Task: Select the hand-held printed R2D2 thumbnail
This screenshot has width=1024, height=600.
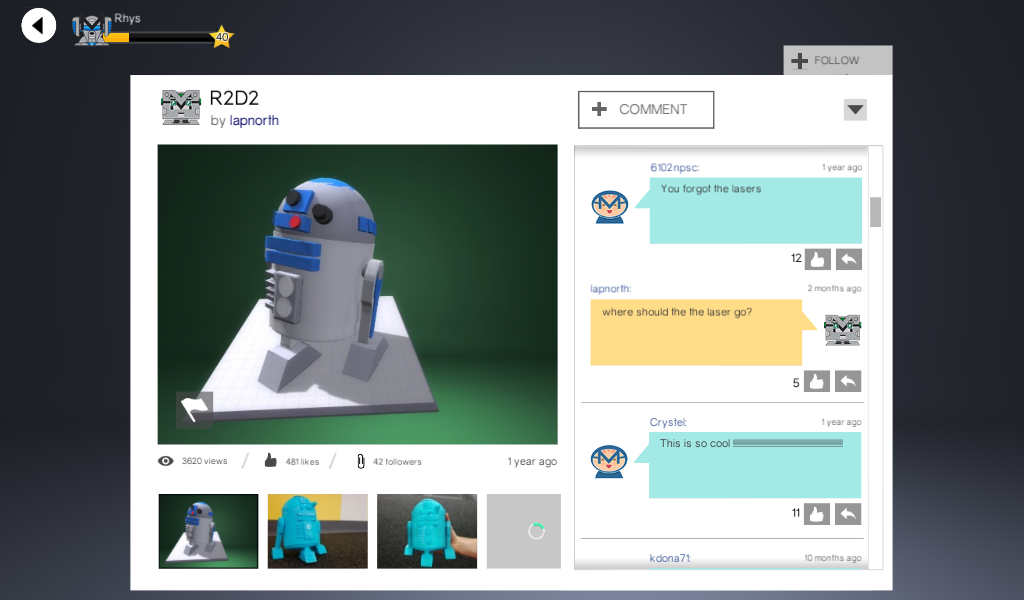Action: (427, 531)
